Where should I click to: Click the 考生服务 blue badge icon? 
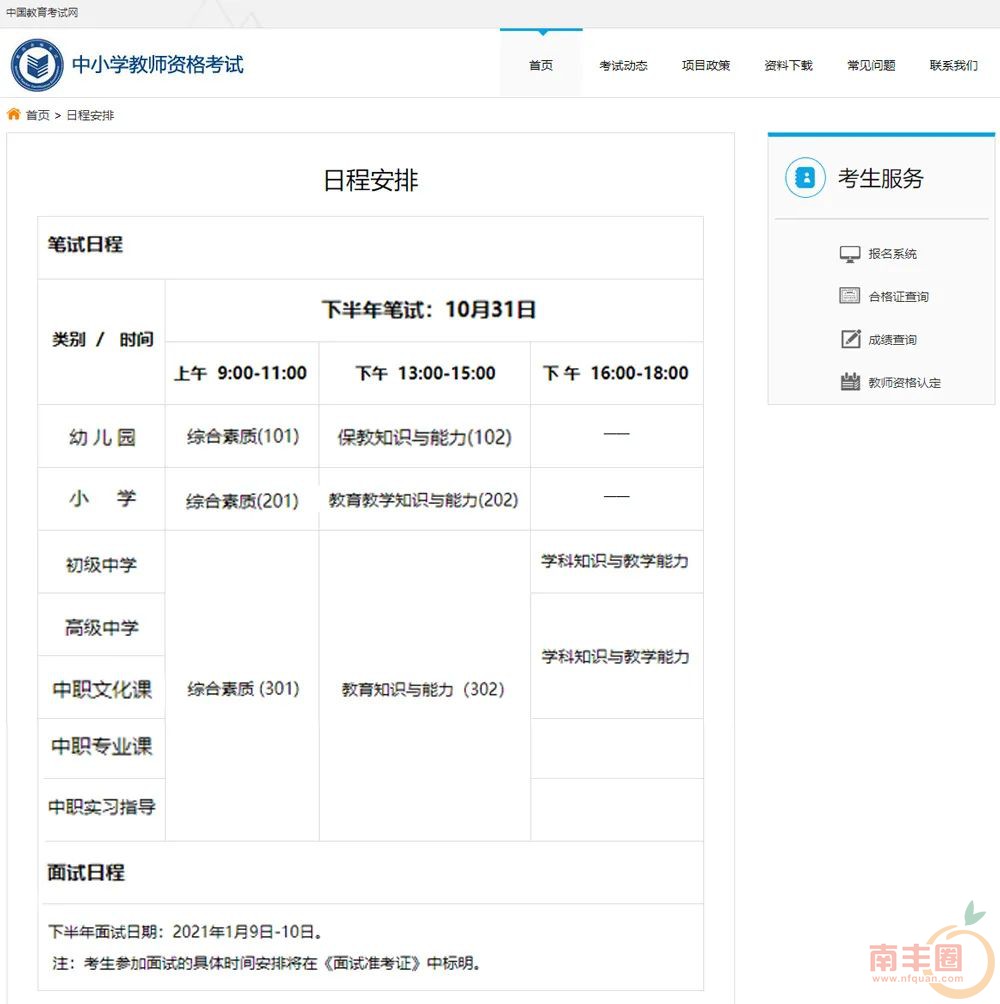coord(805,178)
